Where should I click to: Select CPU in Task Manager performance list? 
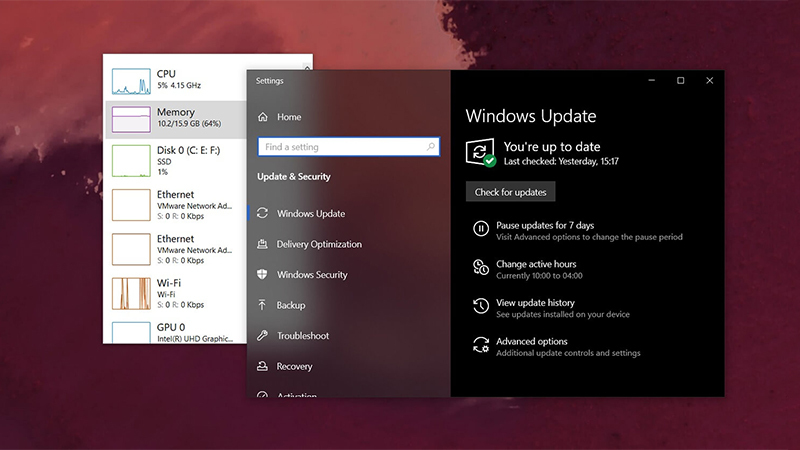coord(176,81)
